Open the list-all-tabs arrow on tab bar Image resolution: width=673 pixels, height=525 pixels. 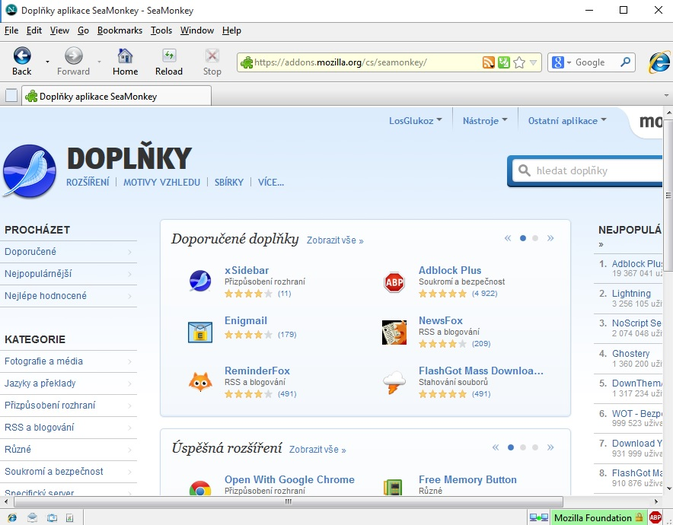(666, 95)
